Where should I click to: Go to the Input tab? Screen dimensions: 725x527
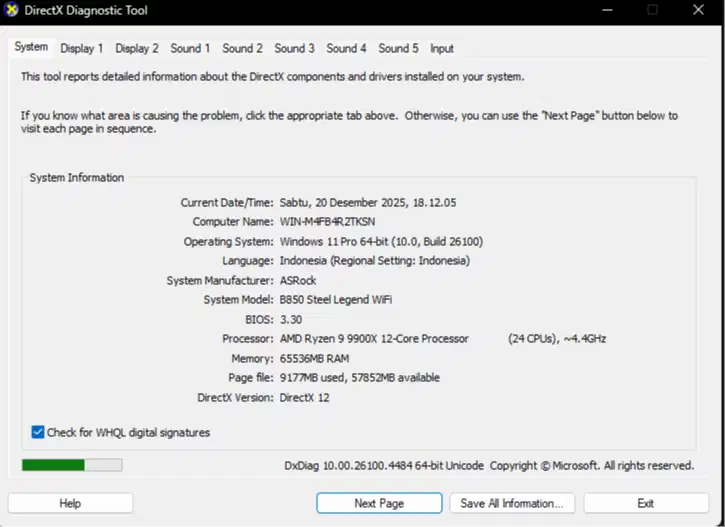click(442, 49)
